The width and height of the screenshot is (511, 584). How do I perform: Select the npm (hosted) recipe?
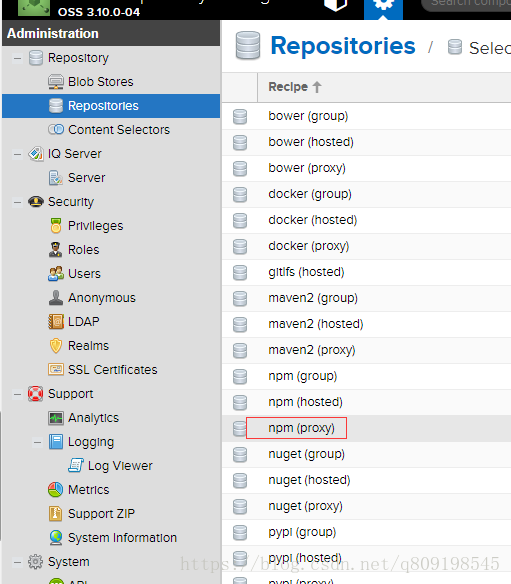366,403
